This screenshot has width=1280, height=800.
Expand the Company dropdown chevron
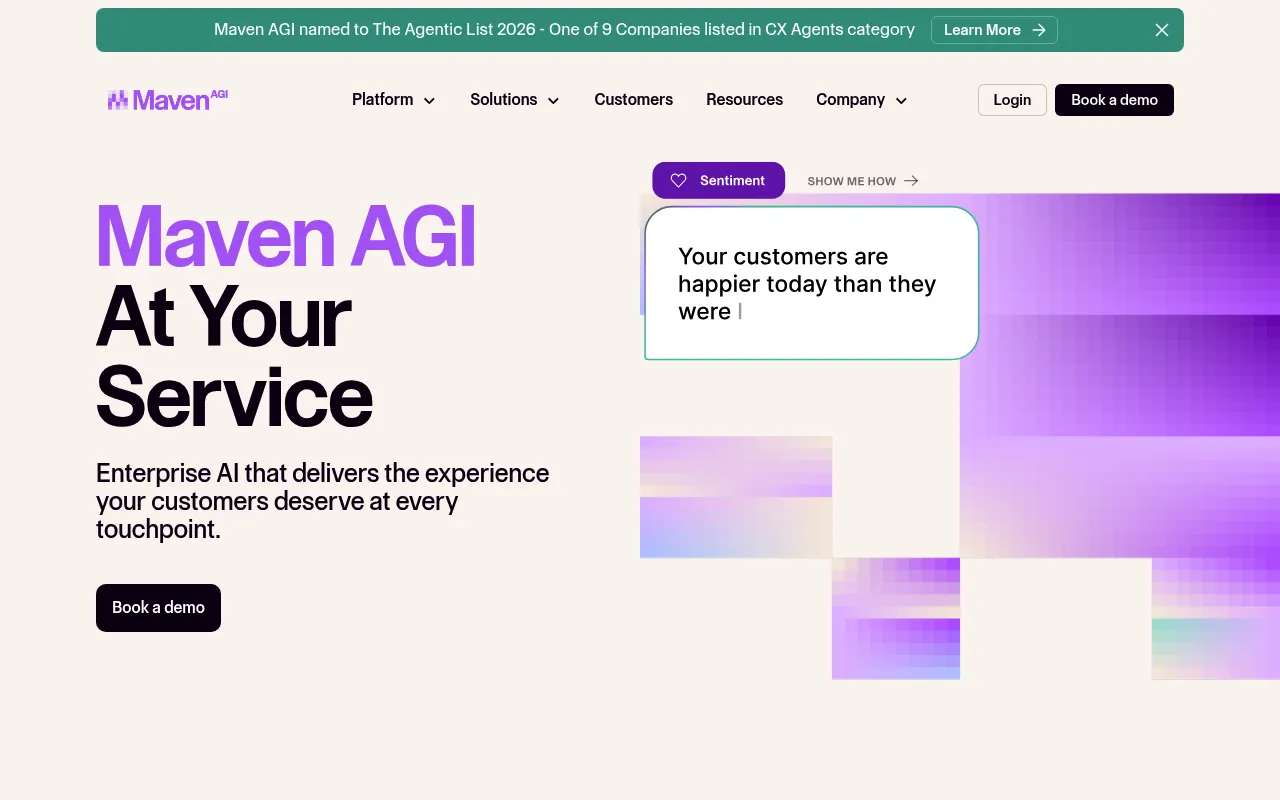(901, 101)
